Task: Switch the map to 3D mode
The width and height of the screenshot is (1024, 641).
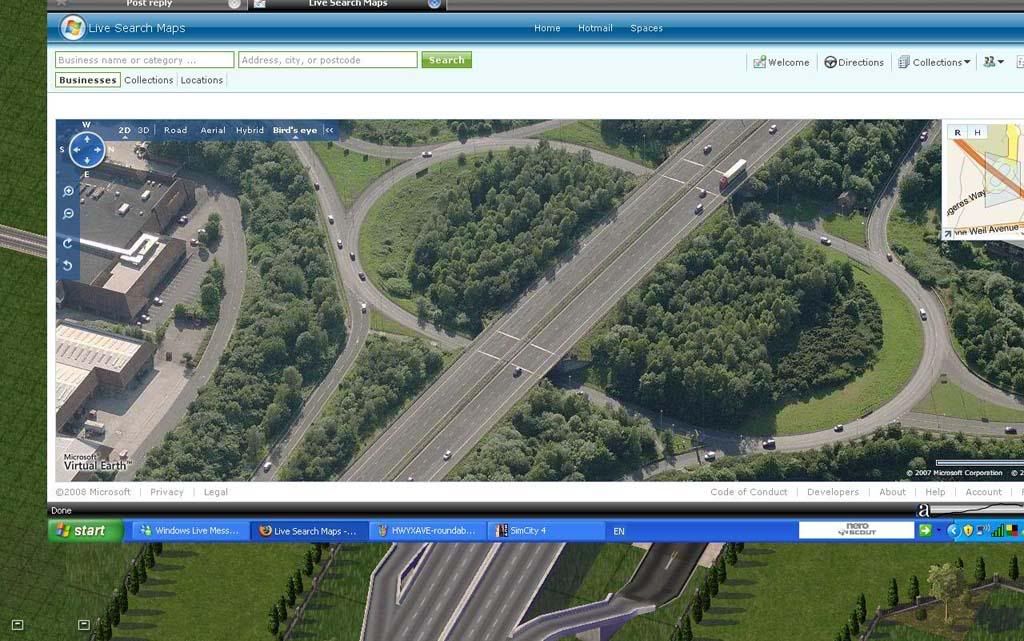Action: click(144, 131)
